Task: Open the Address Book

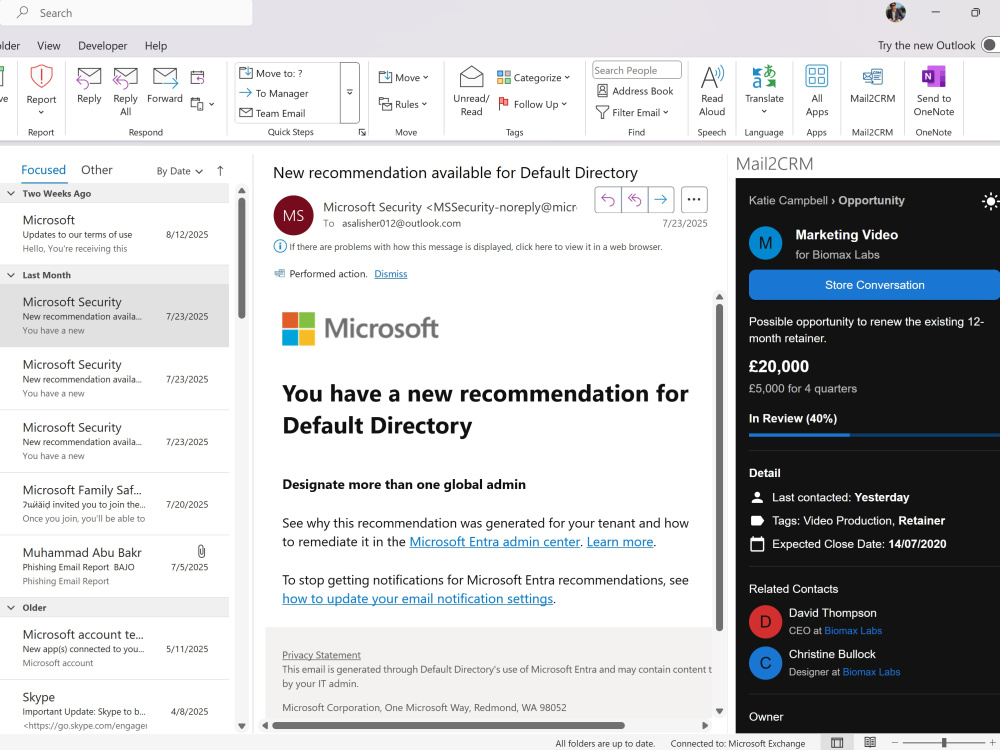Action: pos(635,91)
